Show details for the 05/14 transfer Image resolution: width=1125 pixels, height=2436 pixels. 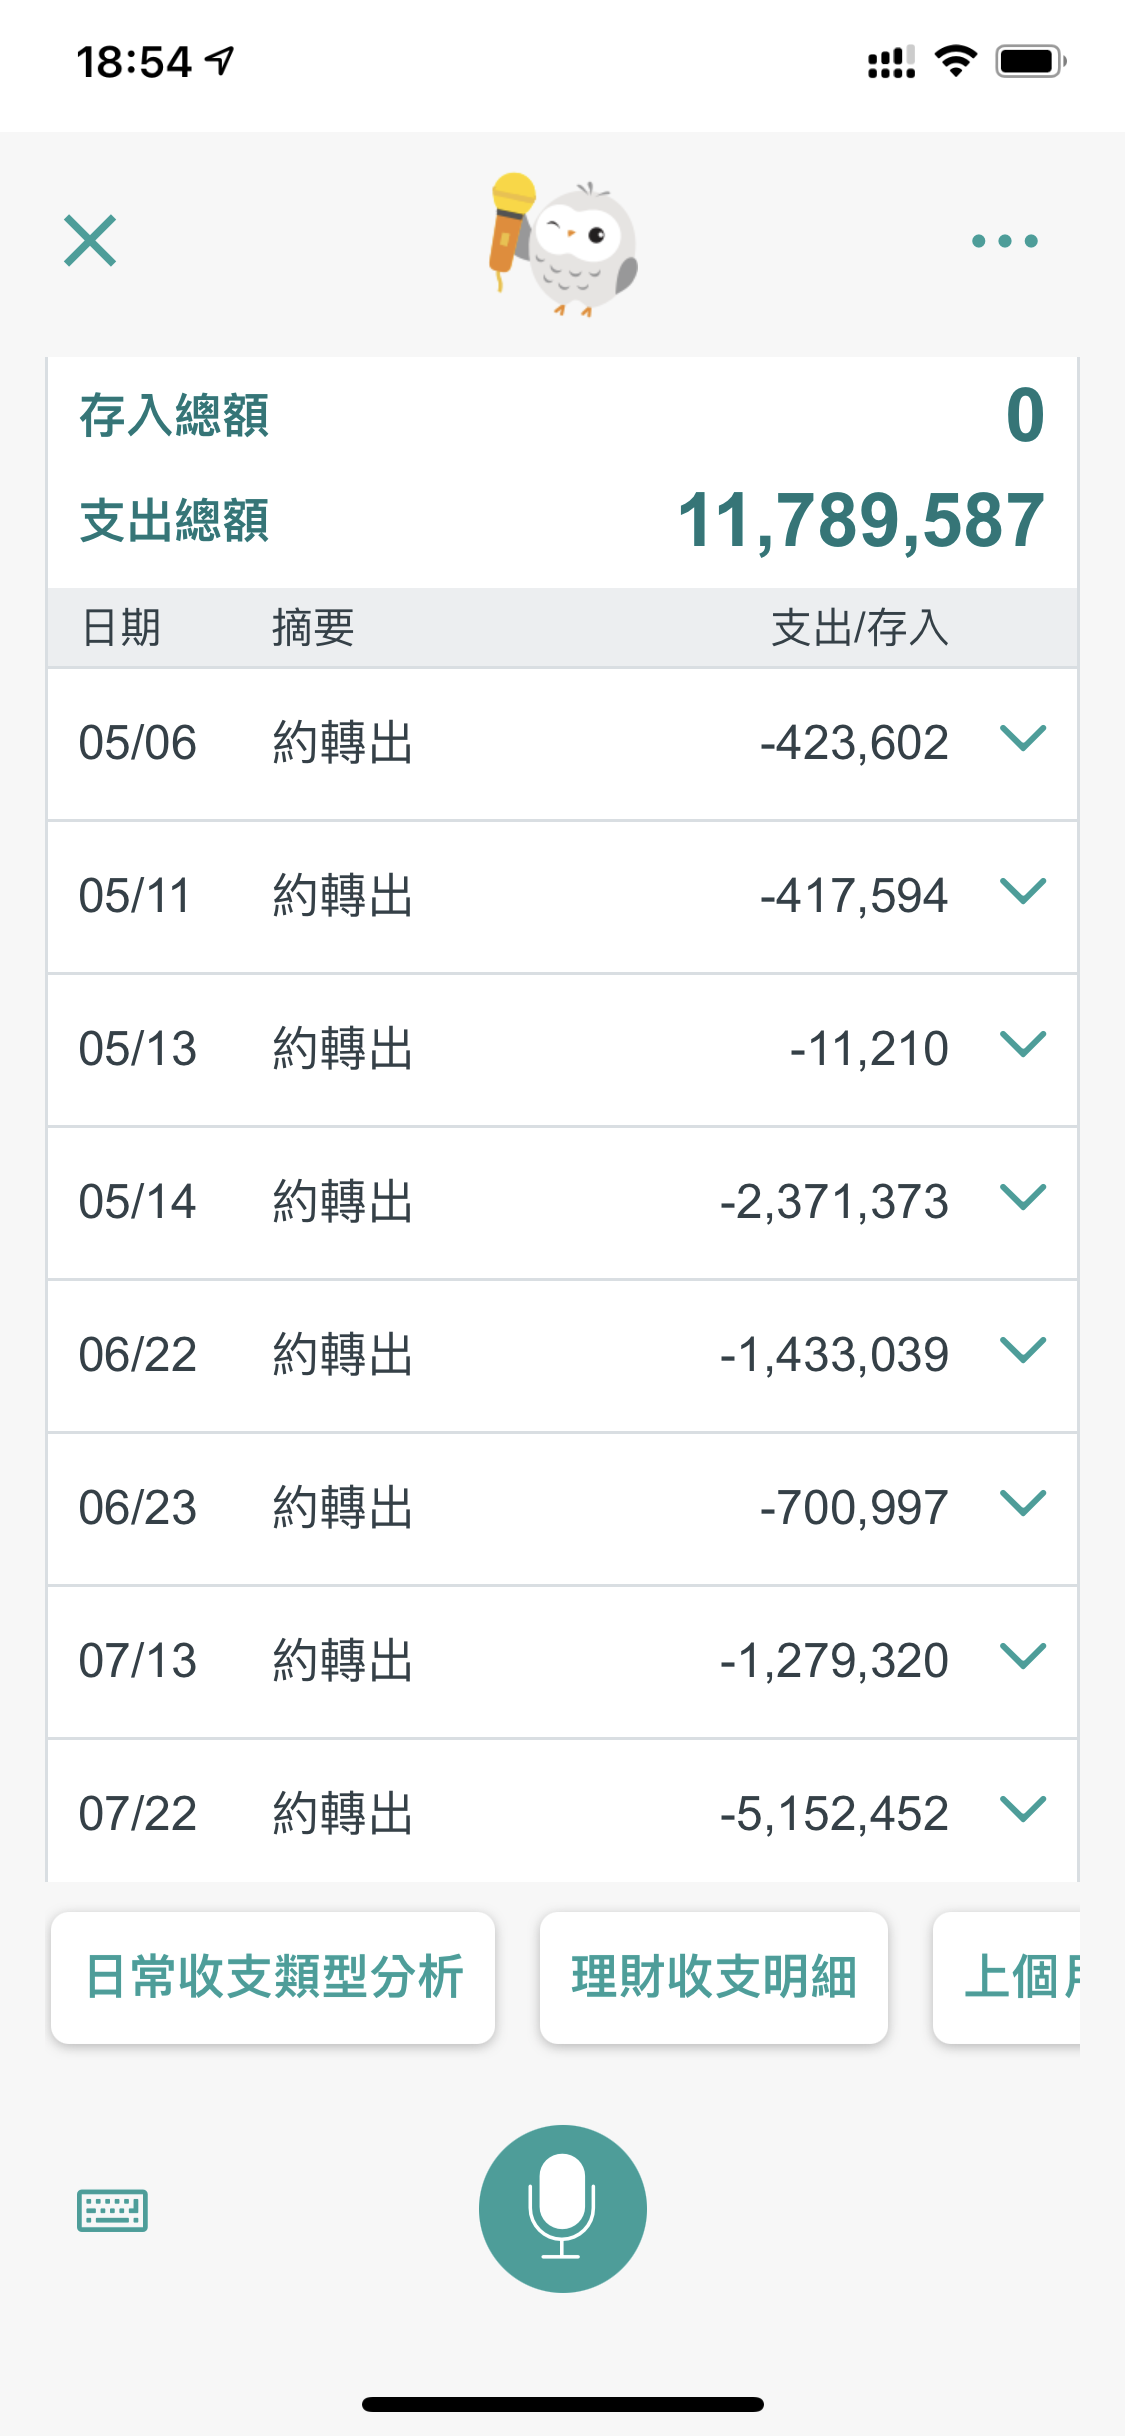pos(1022,1198)
